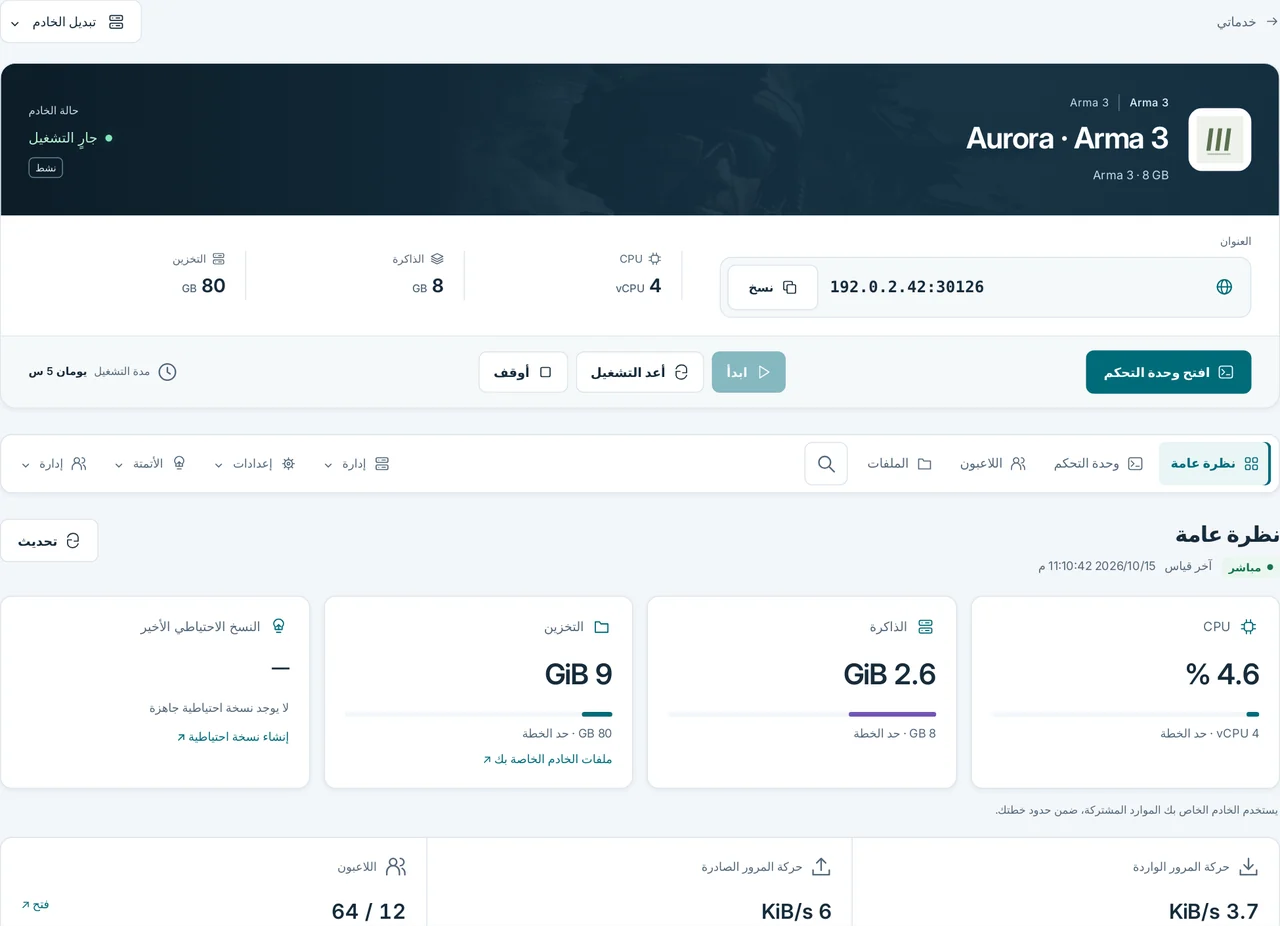Expand the إدارة server management dropdown
Viewport: 1280px width, 926px height.
357,464
